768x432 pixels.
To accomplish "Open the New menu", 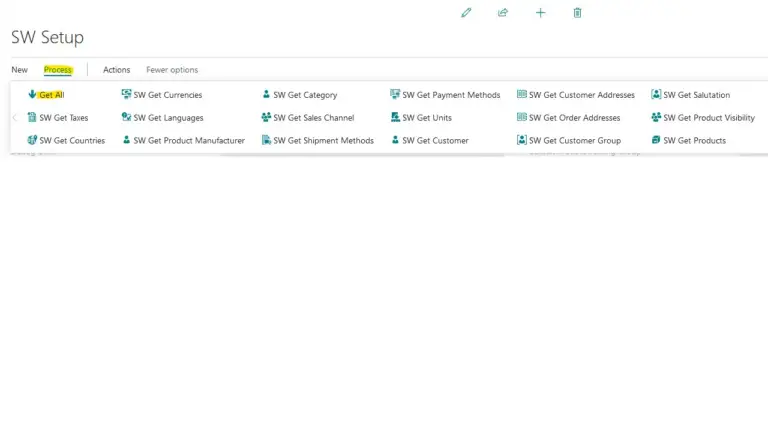I will 20,70.
